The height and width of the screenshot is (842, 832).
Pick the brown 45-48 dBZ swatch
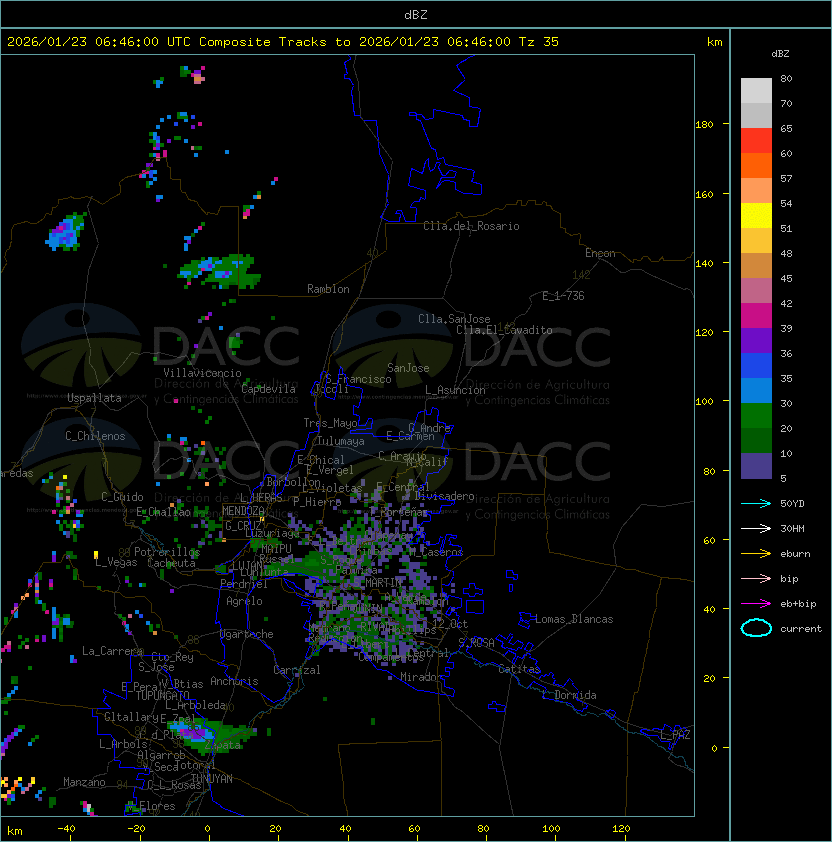point(756,266)
